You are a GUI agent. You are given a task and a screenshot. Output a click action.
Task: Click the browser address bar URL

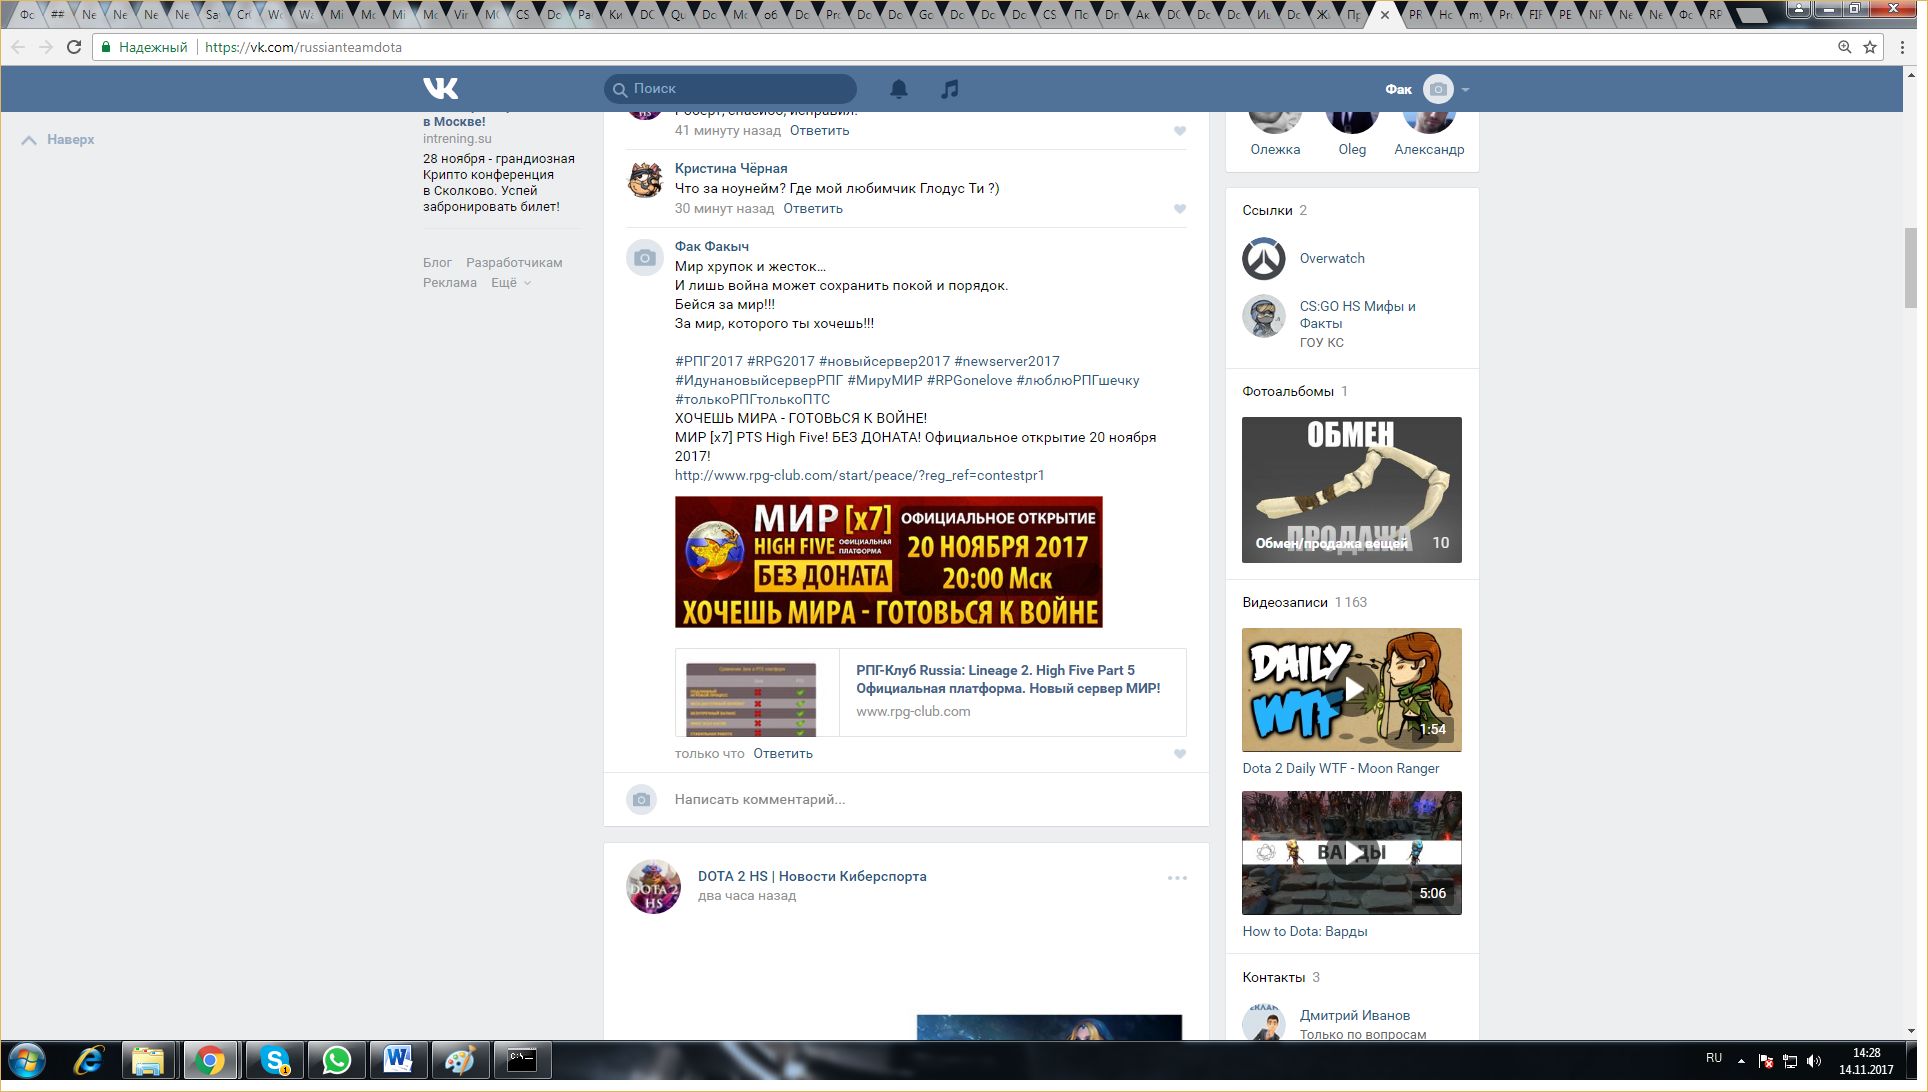click(303, 47)
